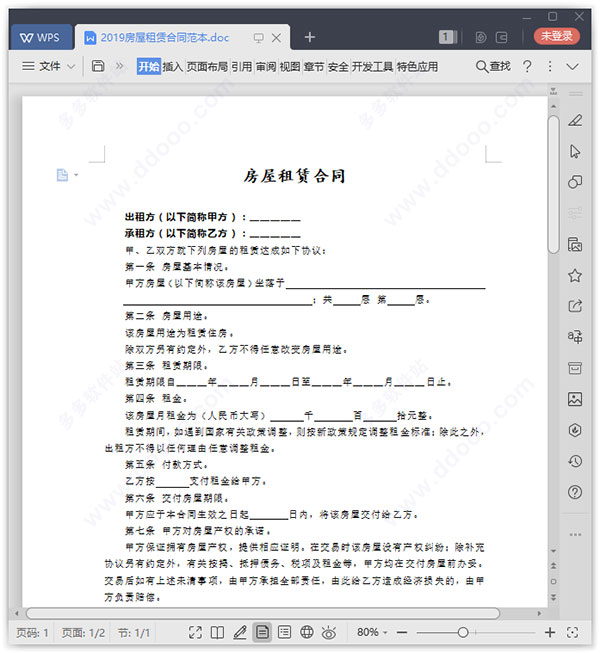Open the 特色应用 ribbon tab

point(417,67)
